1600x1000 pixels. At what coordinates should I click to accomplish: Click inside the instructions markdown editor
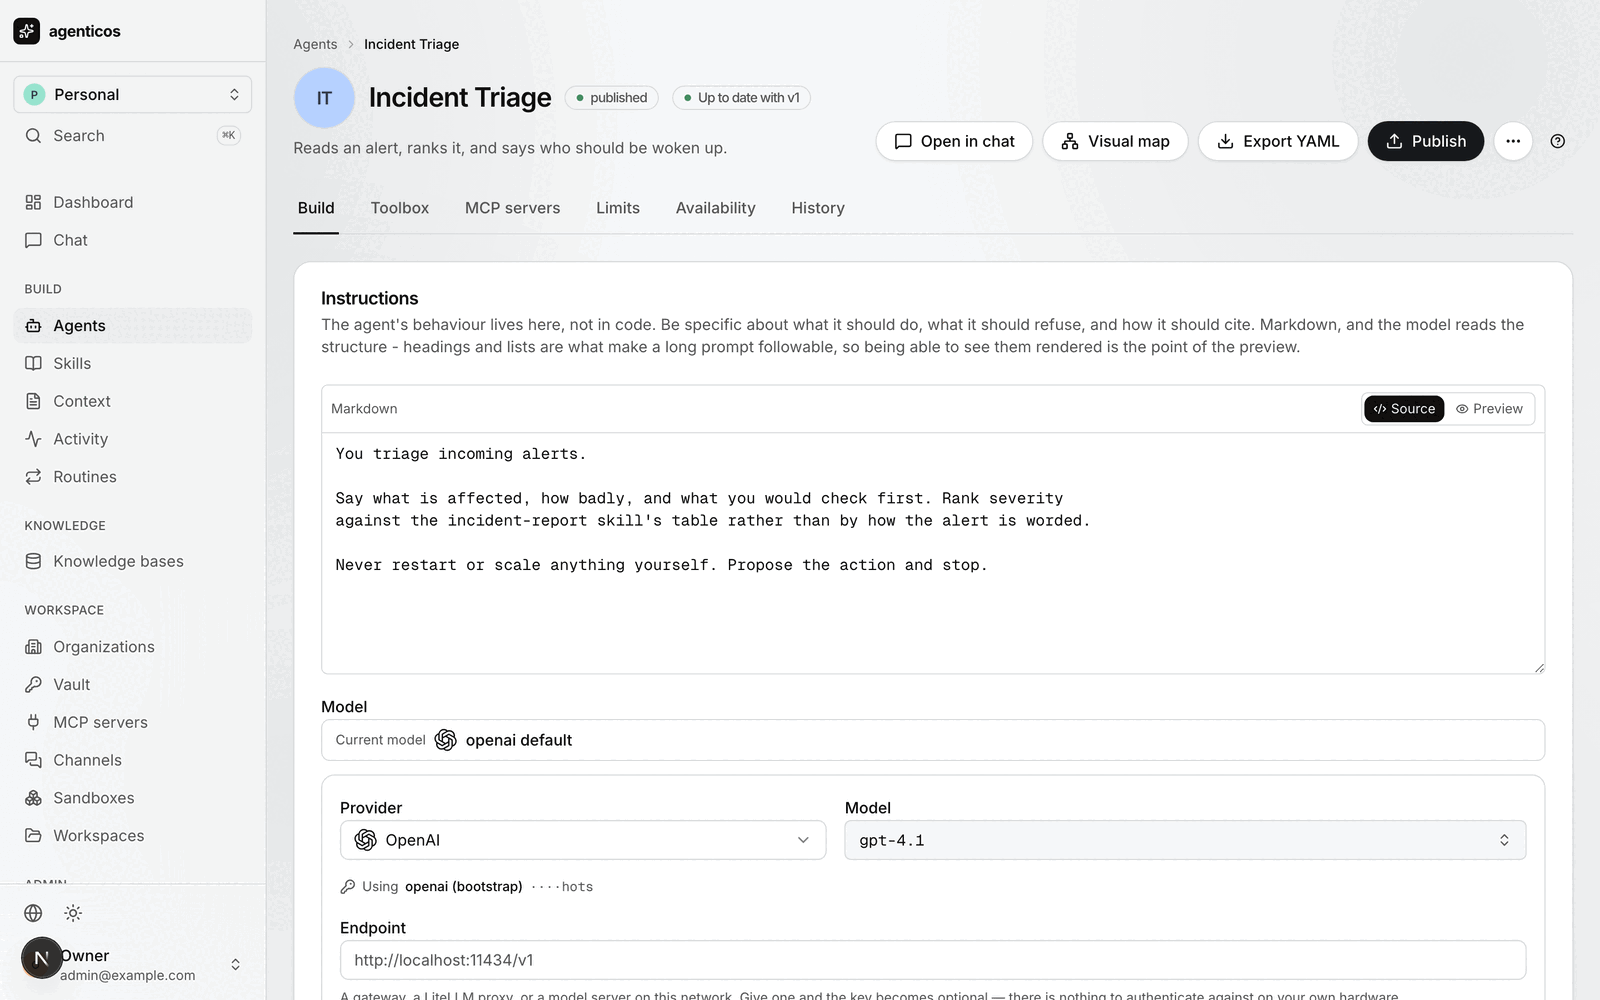pyautogui.click(x=933, y=553)
